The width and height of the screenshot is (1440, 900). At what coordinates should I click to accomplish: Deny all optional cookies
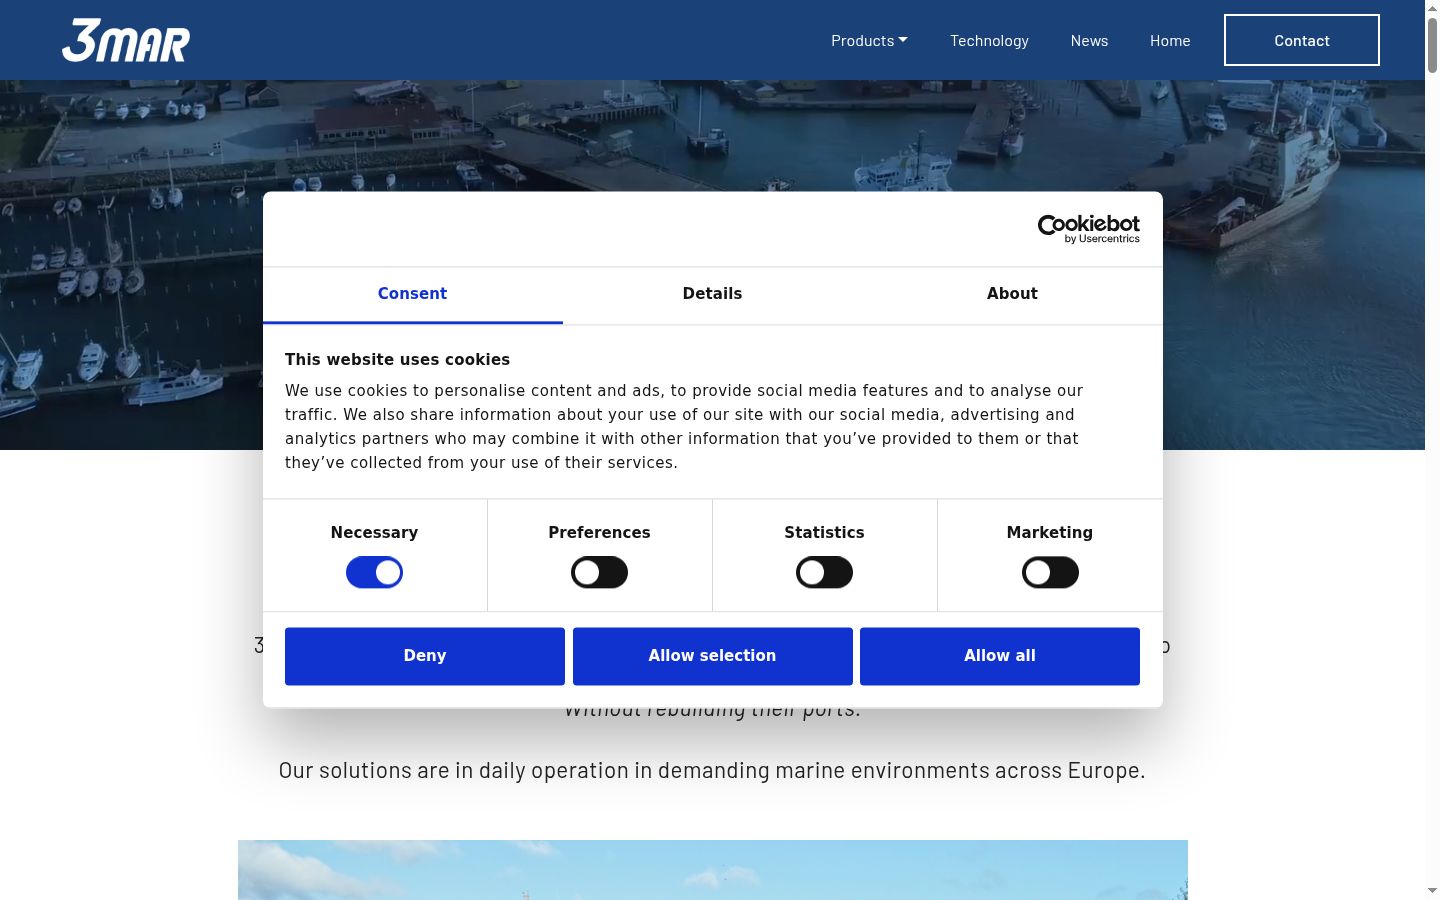point(425,656)
